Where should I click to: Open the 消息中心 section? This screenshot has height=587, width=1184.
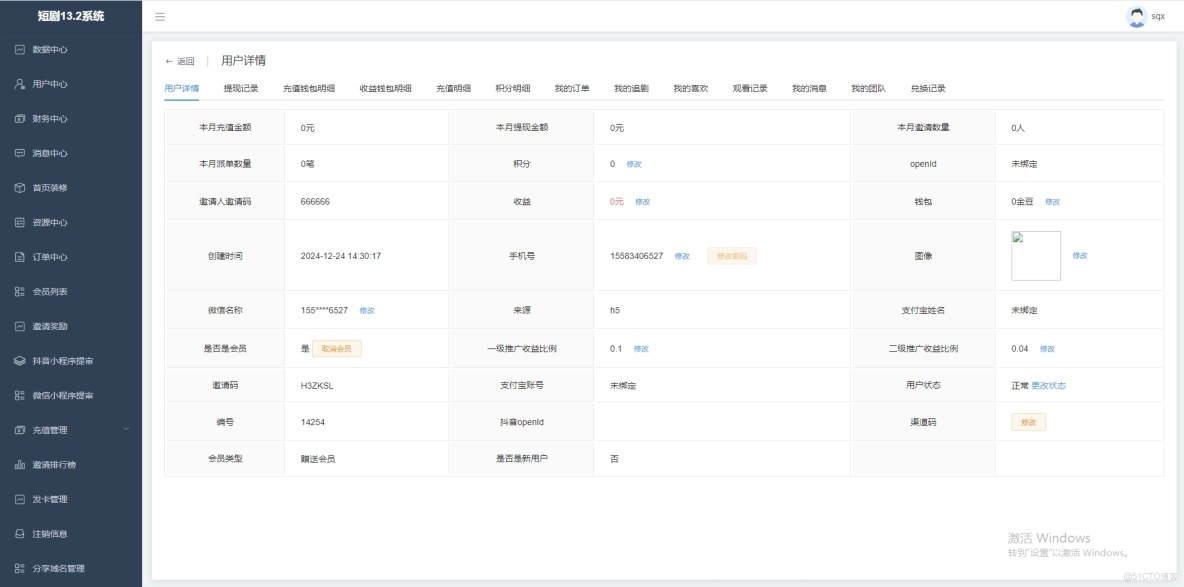pyautogui.click(x=51, y=152)
